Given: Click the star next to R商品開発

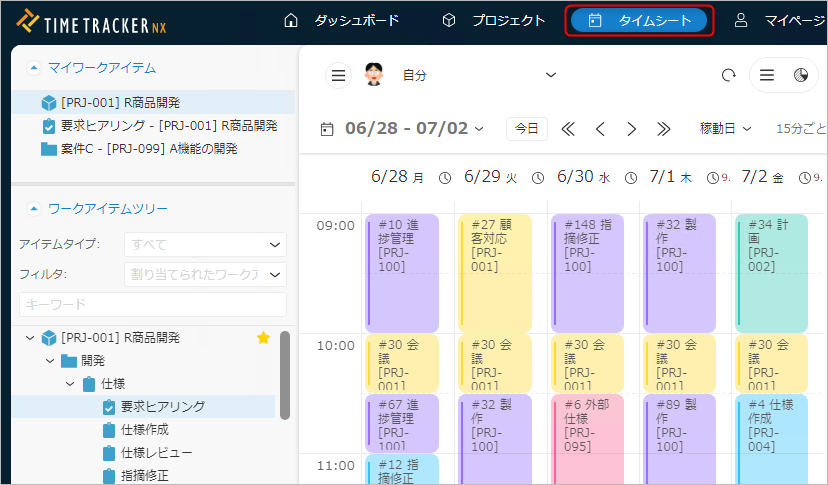Looking at the screenshot, I should click(x=263, y=338).
